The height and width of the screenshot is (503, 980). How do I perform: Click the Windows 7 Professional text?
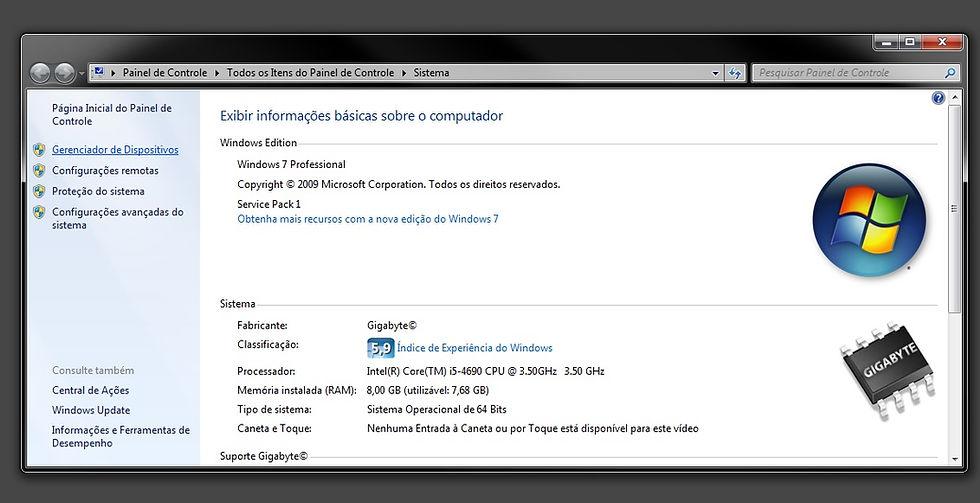coord(291,164)
